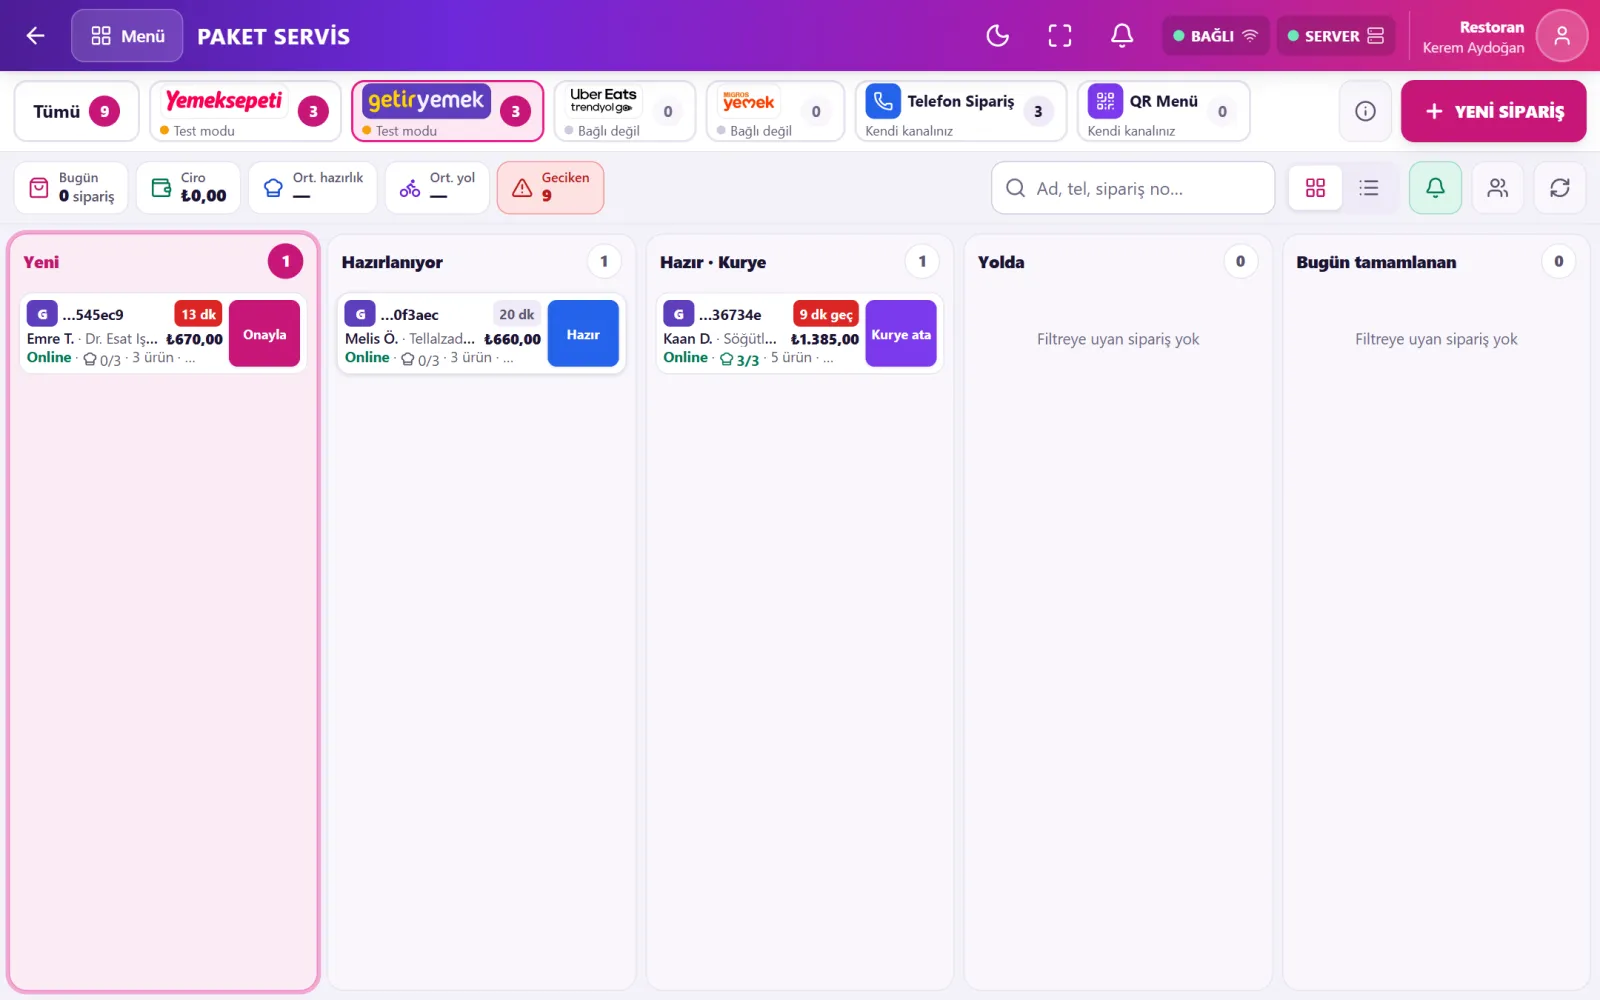Open the user profile avatar
This screenshot has width=1600, height=1000.
click(1561, 36)
